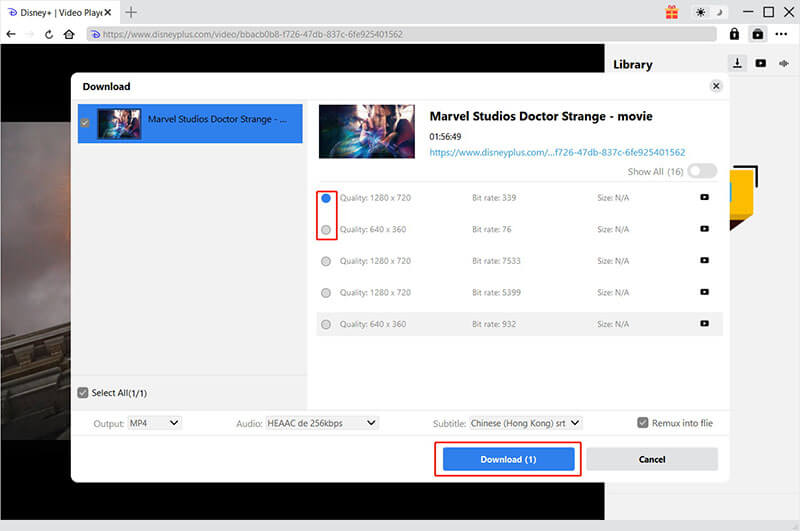Reload the page with the refresh icon
Image resolution: width=800 pixels, height=531 pixels.
(49, 34)
